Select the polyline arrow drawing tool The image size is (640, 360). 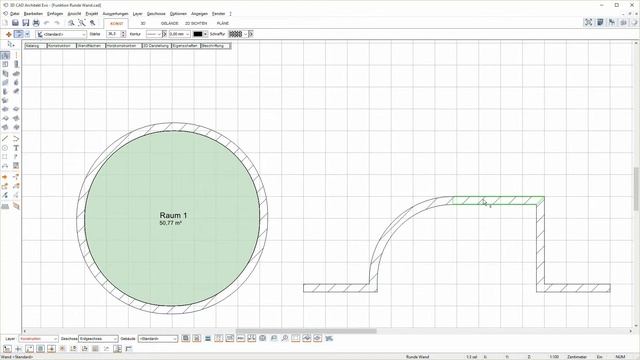(x=16, y=139)
